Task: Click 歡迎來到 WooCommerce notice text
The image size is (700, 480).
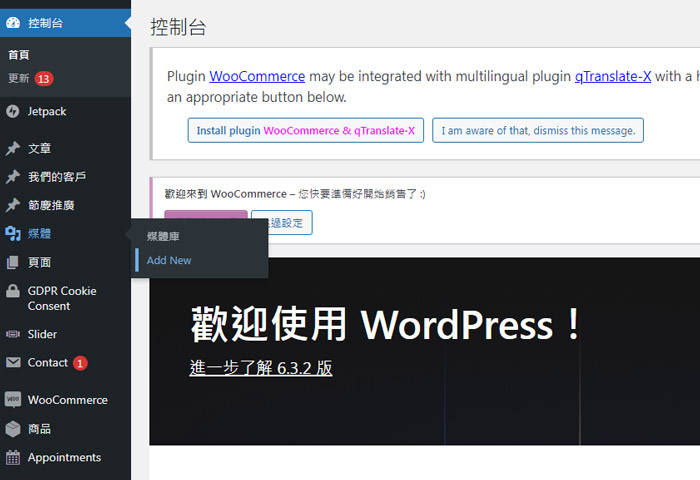Action: [295, 194]
